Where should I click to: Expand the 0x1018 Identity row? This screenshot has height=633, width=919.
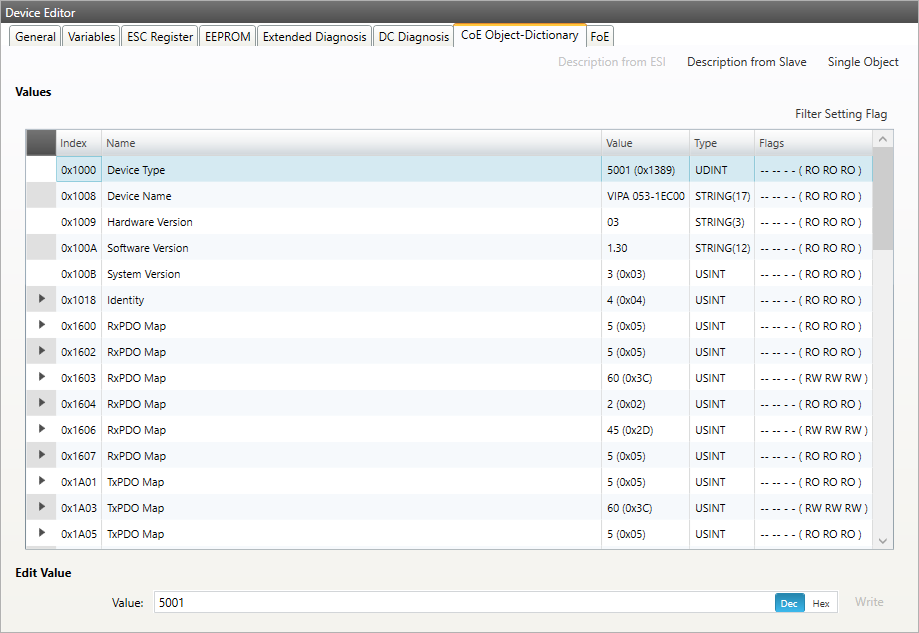(42, 299)
